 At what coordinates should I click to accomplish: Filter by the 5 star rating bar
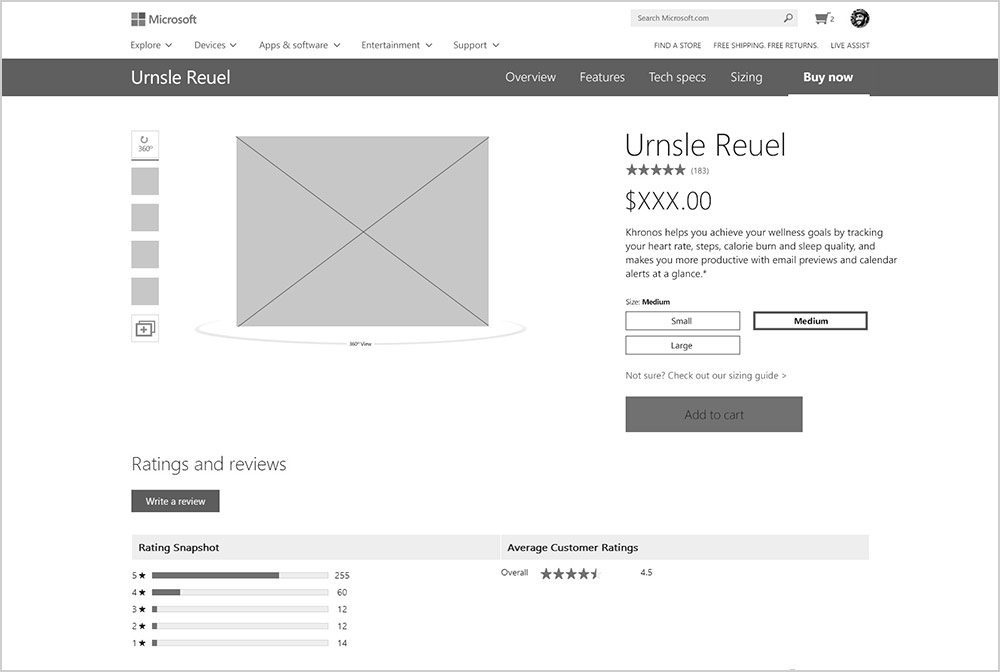[240, 575]
